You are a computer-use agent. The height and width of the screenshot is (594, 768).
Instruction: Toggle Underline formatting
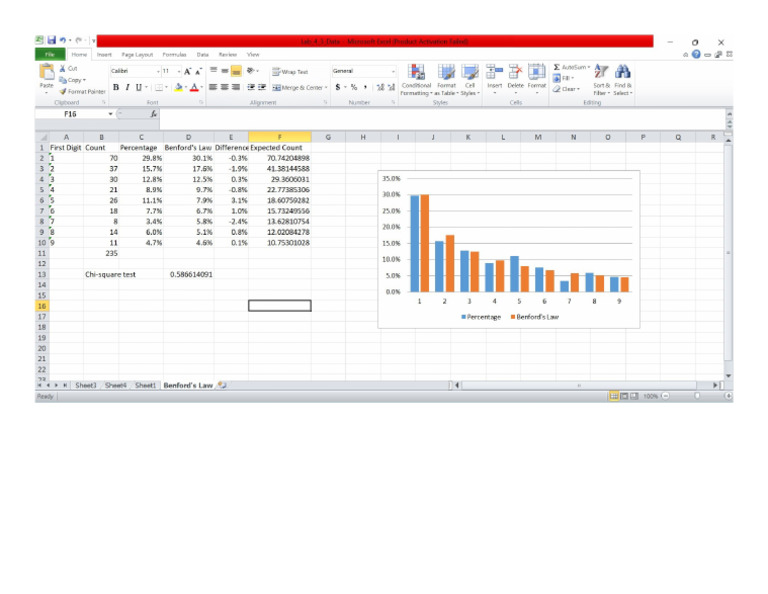(x=139, y=87)
